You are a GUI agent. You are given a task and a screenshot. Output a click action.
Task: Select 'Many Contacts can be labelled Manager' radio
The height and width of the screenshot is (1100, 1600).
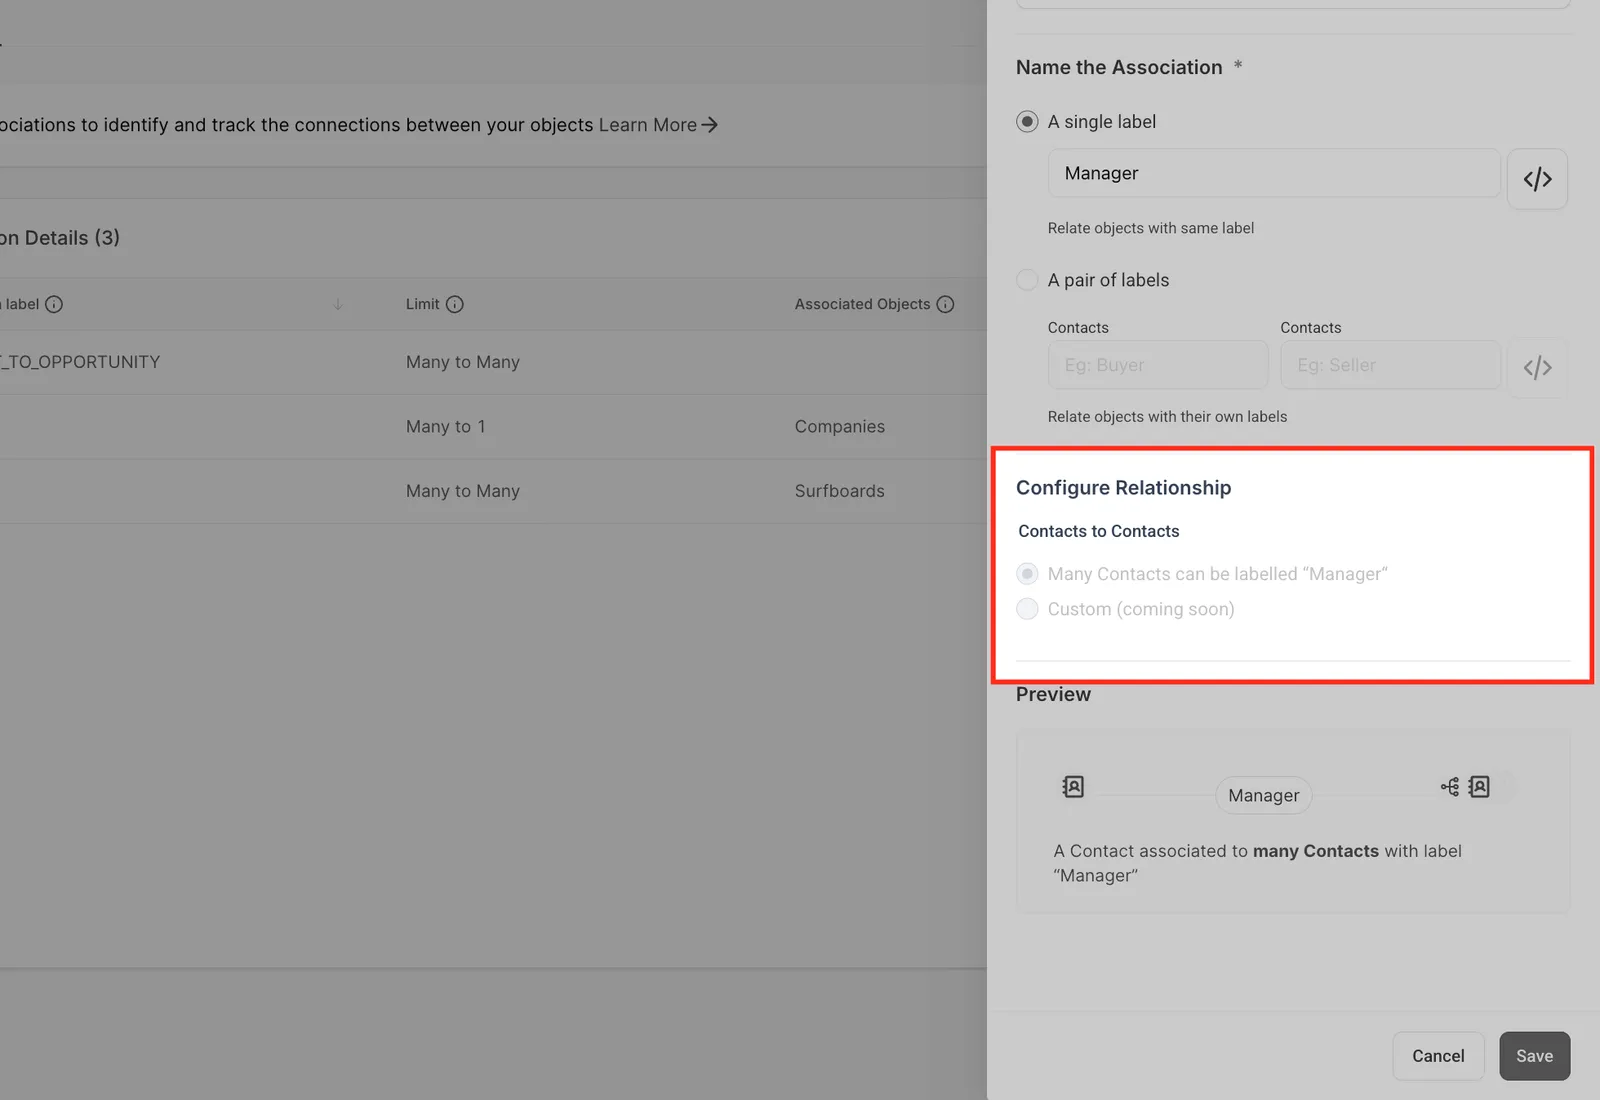1027,574
